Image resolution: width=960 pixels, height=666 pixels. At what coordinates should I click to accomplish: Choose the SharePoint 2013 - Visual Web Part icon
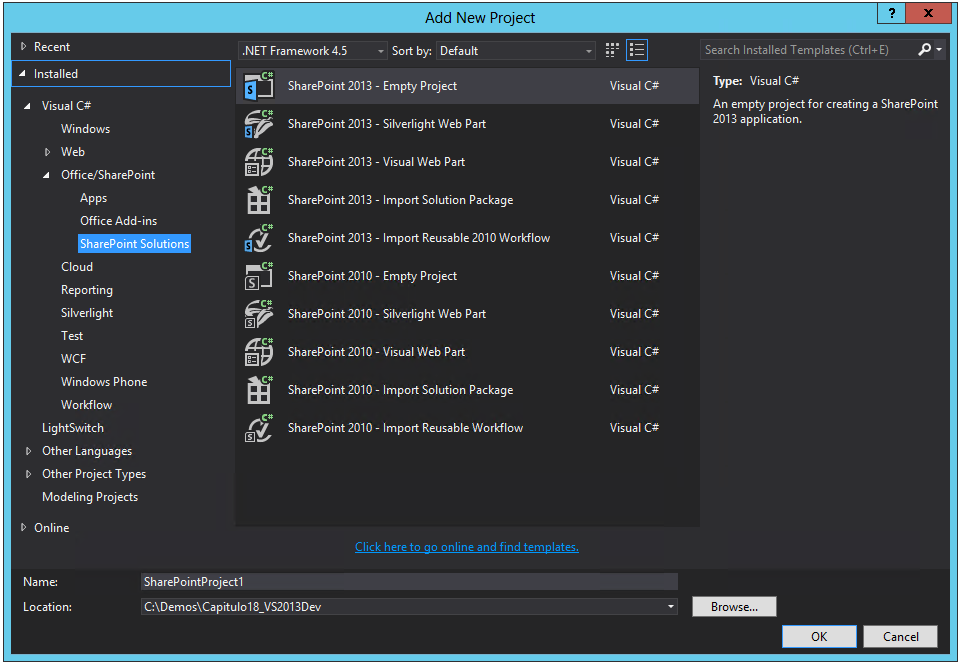(x=259, y=161)
